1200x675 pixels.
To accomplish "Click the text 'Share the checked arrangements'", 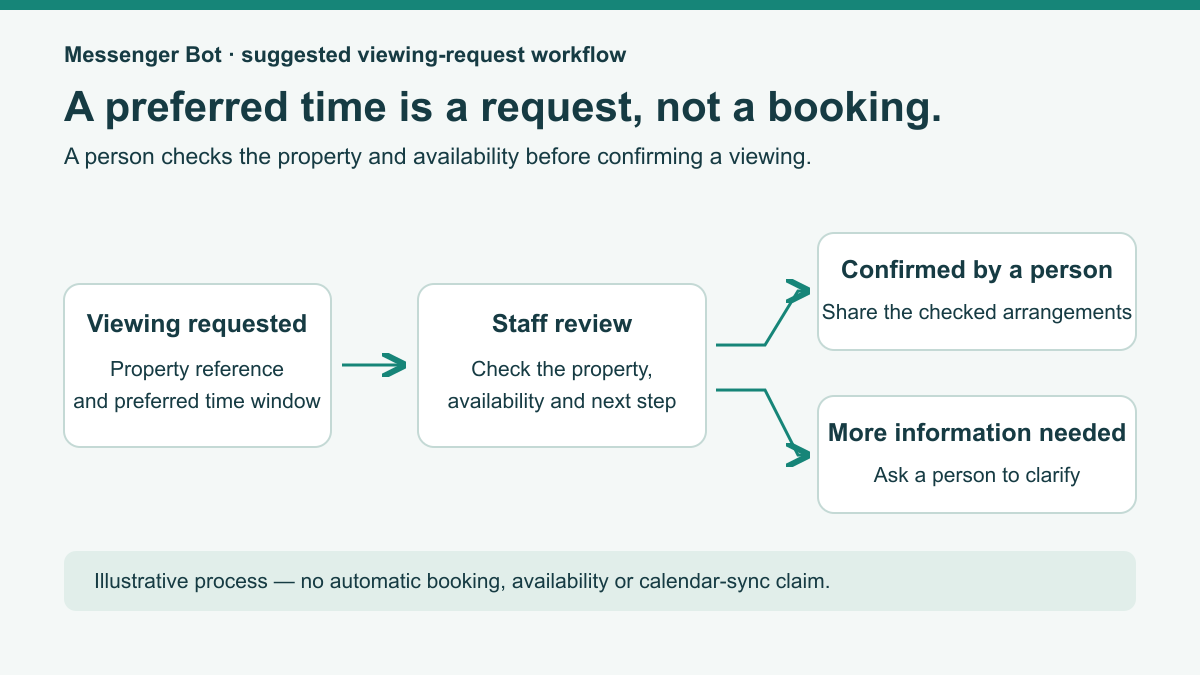I will click(977, 312).
